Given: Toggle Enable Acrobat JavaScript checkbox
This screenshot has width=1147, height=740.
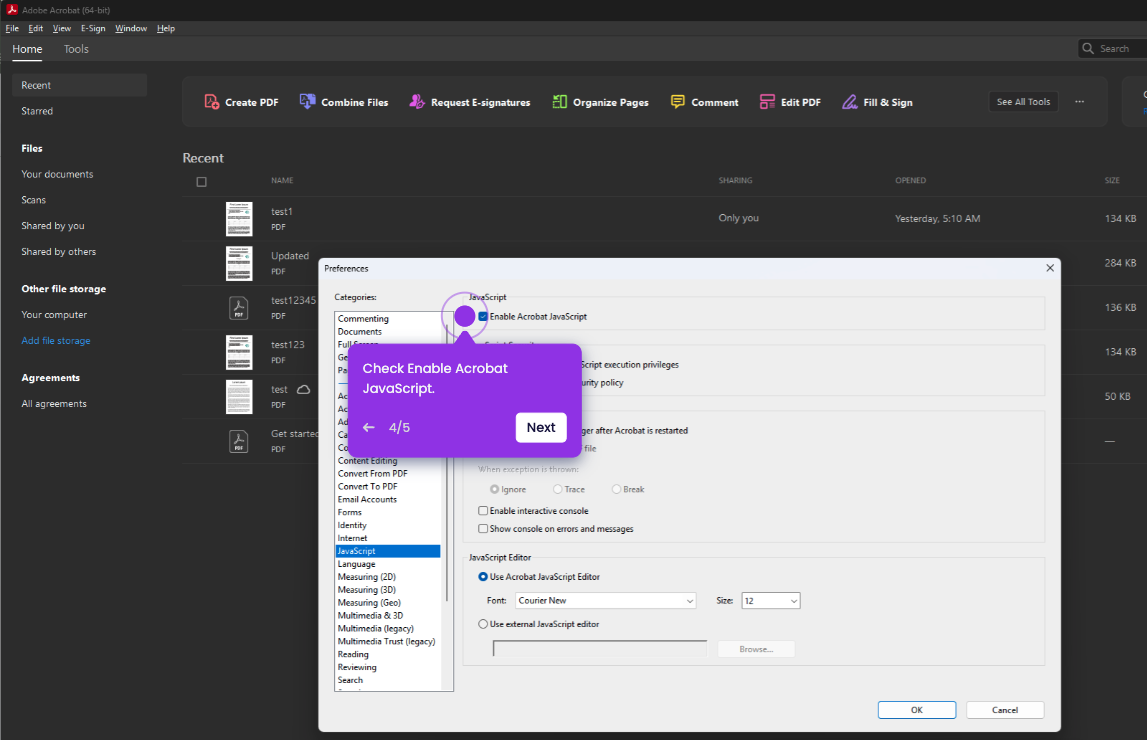Looking at the screenshot, I should coord(483,317).
